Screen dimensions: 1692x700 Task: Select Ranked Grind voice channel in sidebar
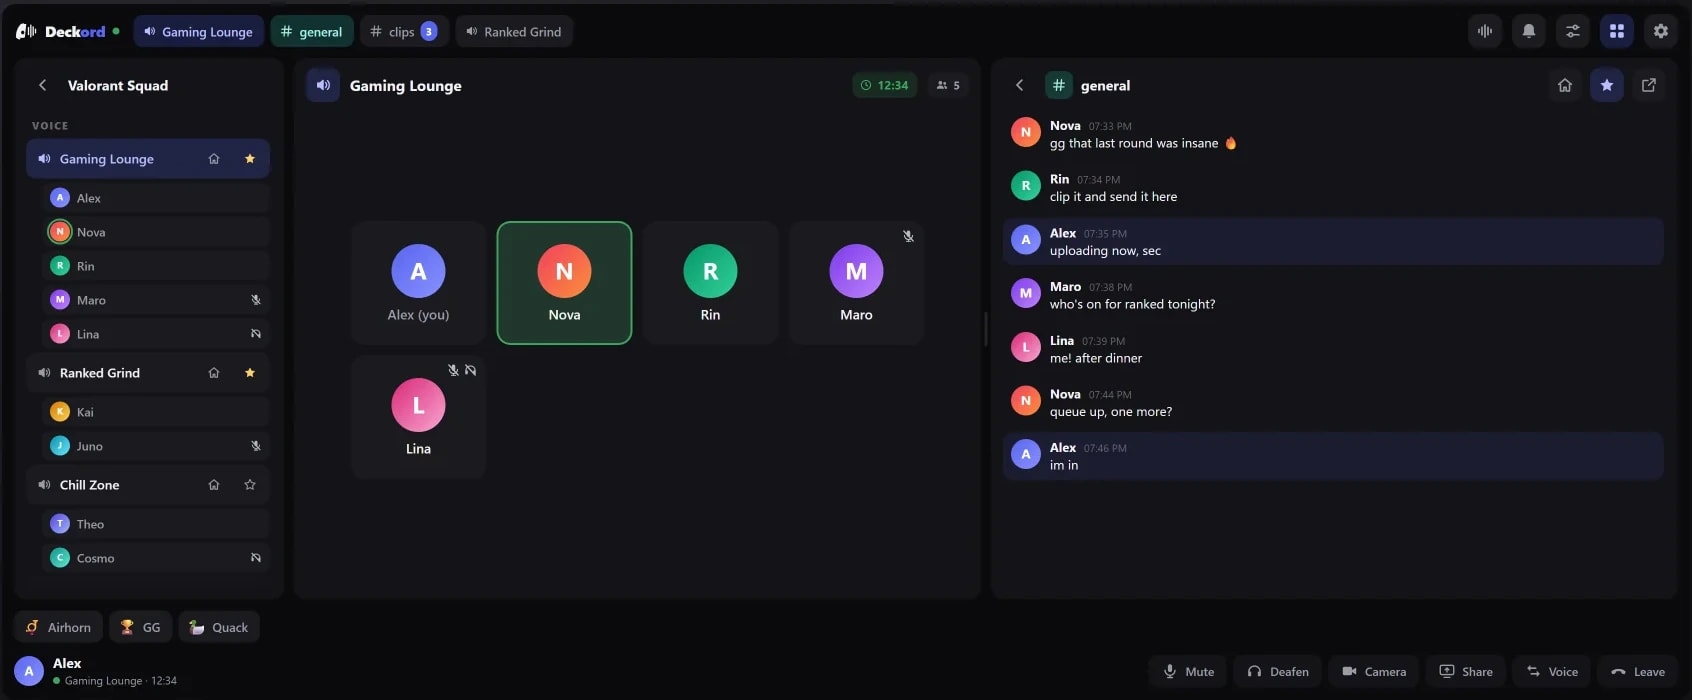[148, 373]
